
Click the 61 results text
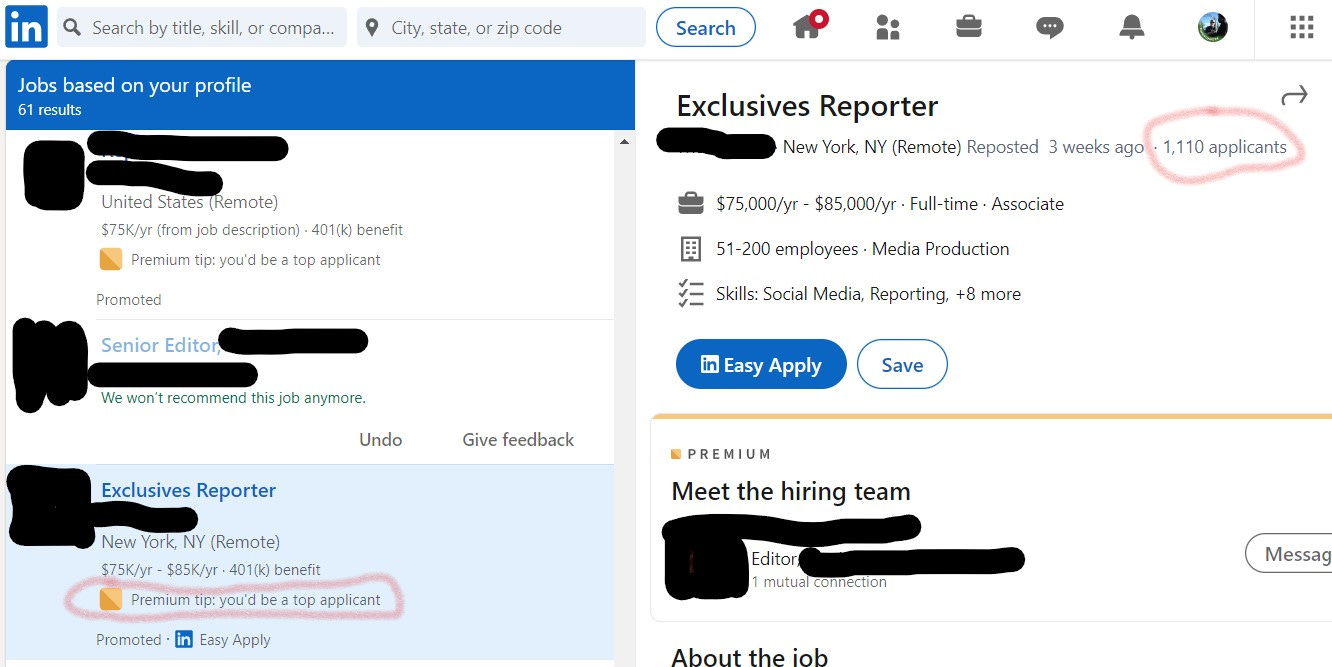click(x=50, y=110)
